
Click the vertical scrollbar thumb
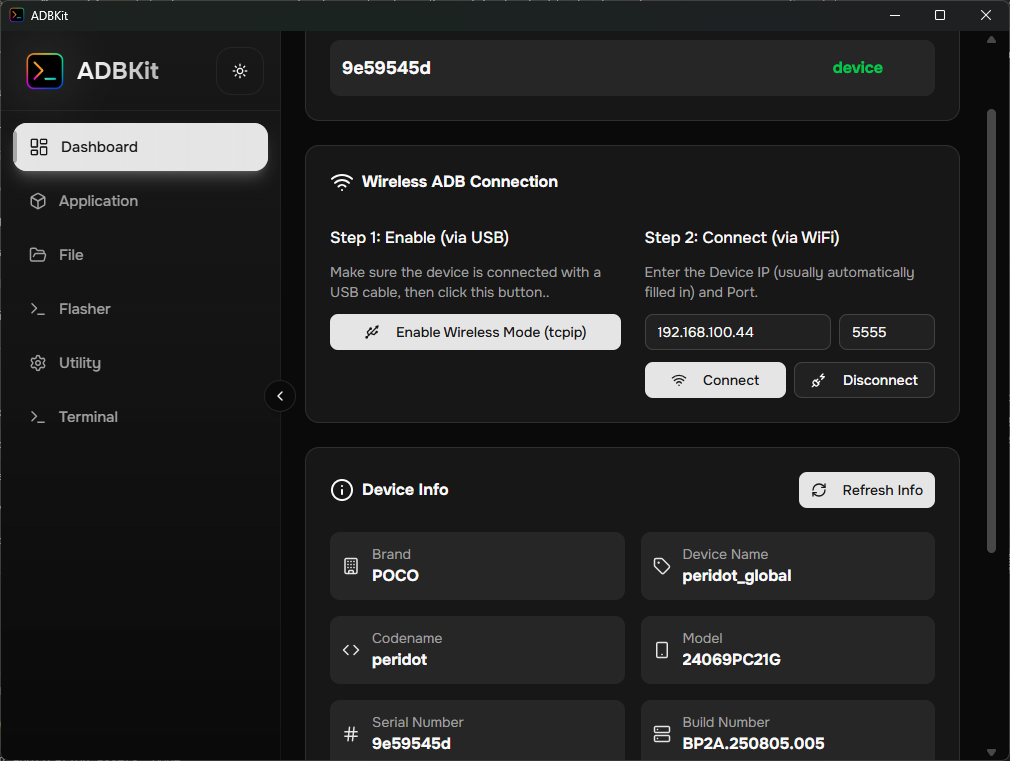[x=991, y=330]
